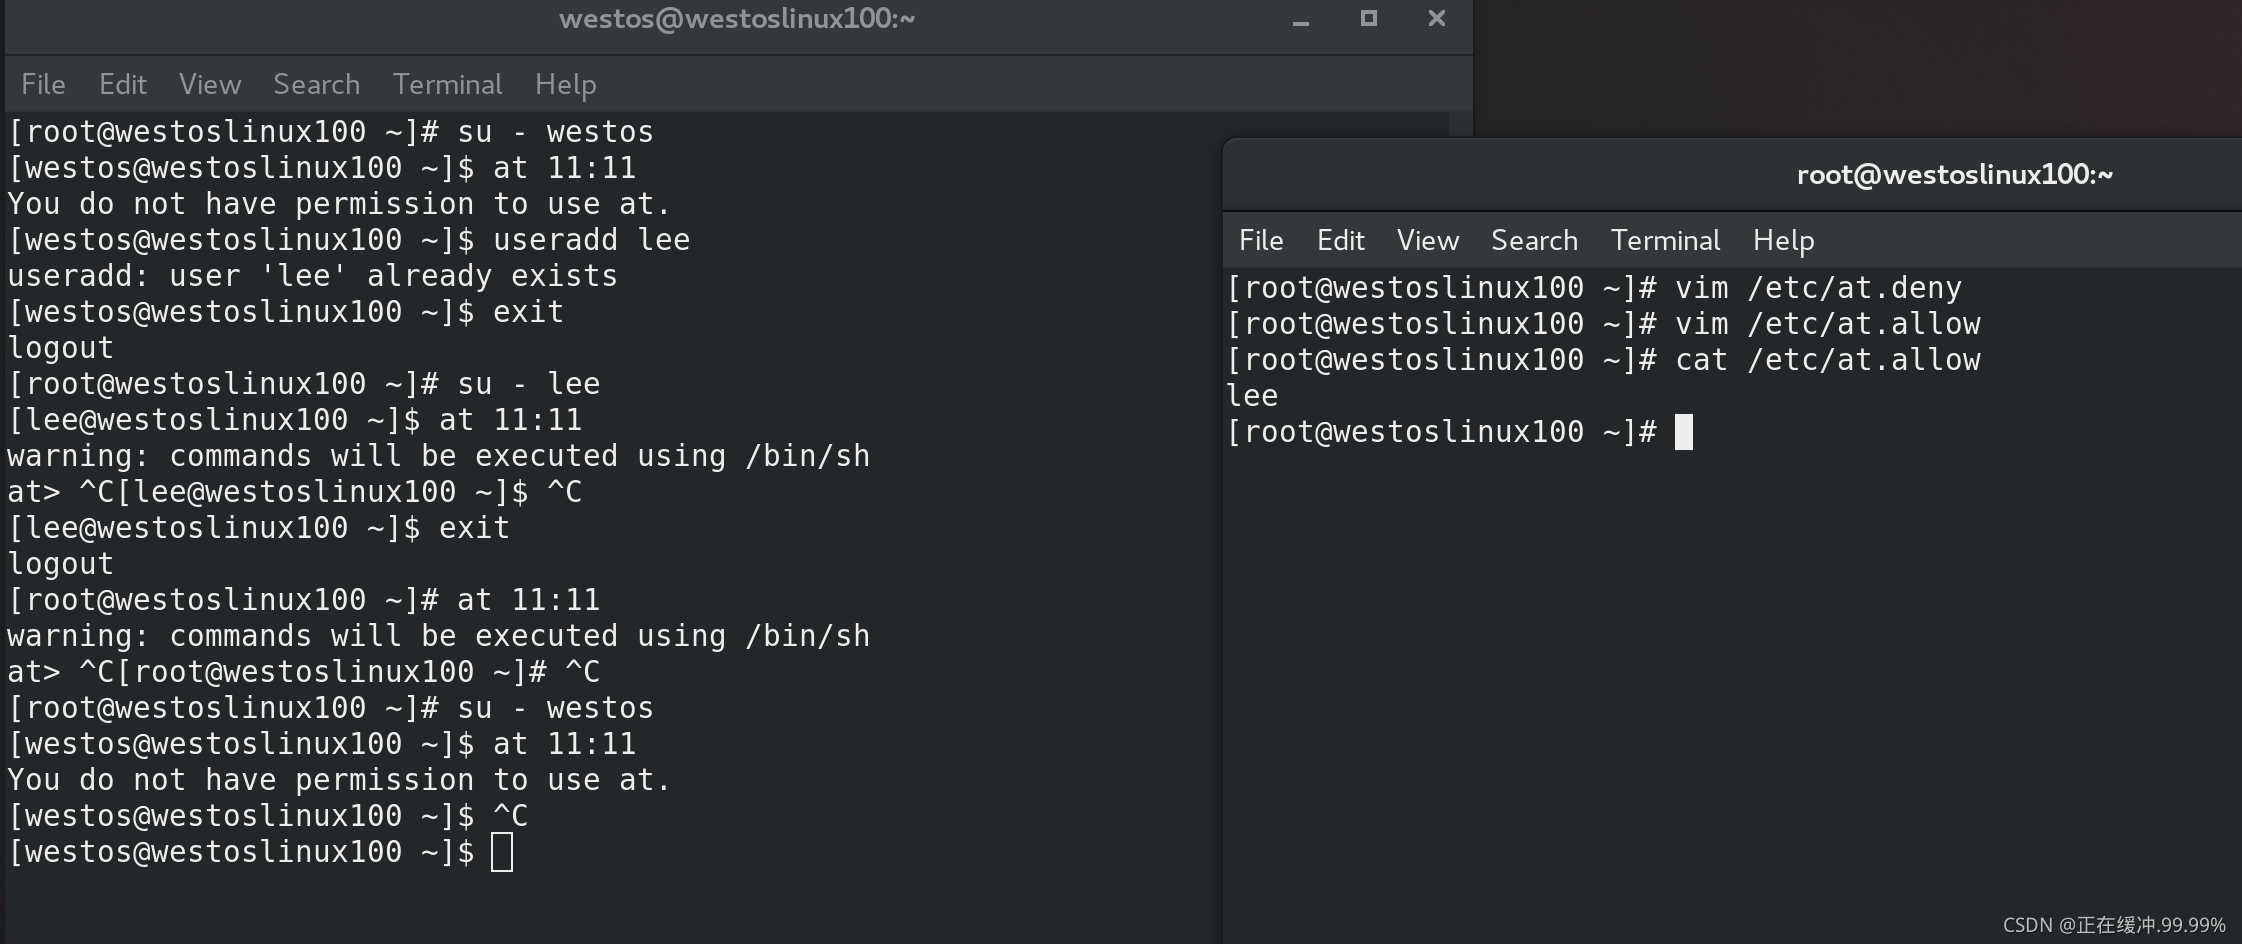Screen dimensions: 2242x944
Task: Open Edit menu in westos terminal window
Action: tap(123, 84)
